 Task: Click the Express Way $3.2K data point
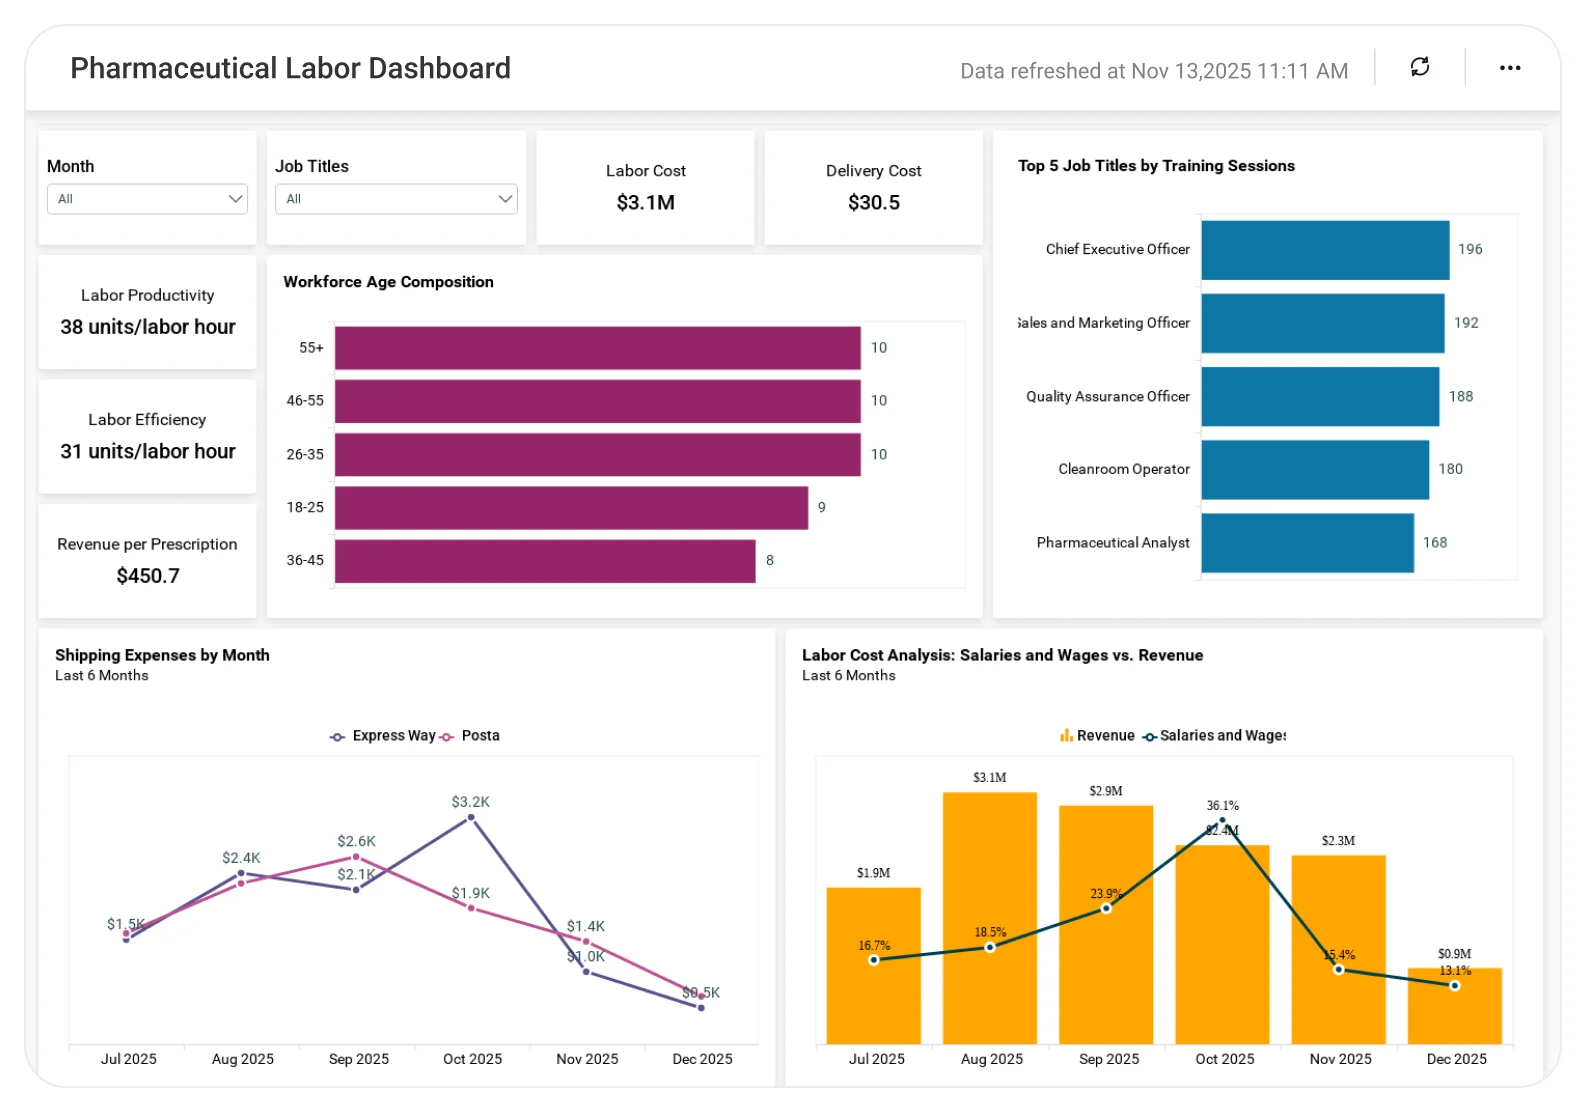[471, 818]
